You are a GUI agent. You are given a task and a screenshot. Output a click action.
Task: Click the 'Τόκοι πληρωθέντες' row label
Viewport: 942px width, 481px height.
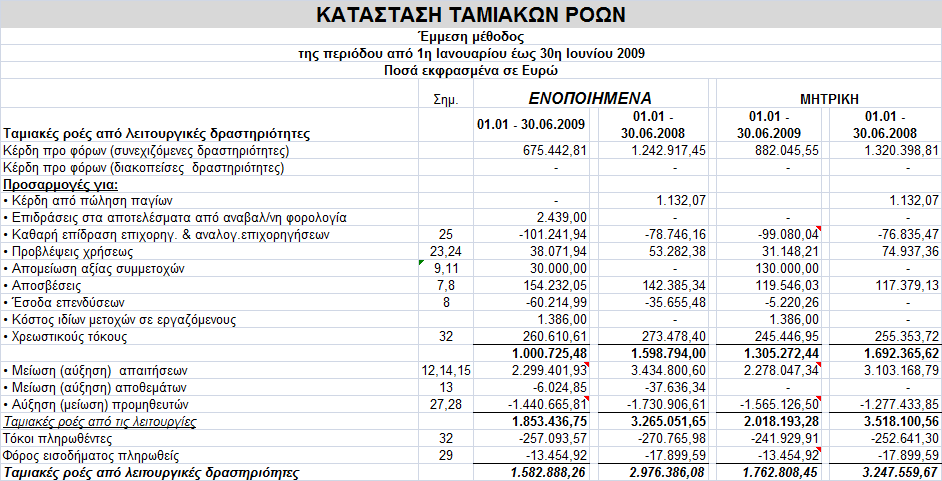pos(58,438)
